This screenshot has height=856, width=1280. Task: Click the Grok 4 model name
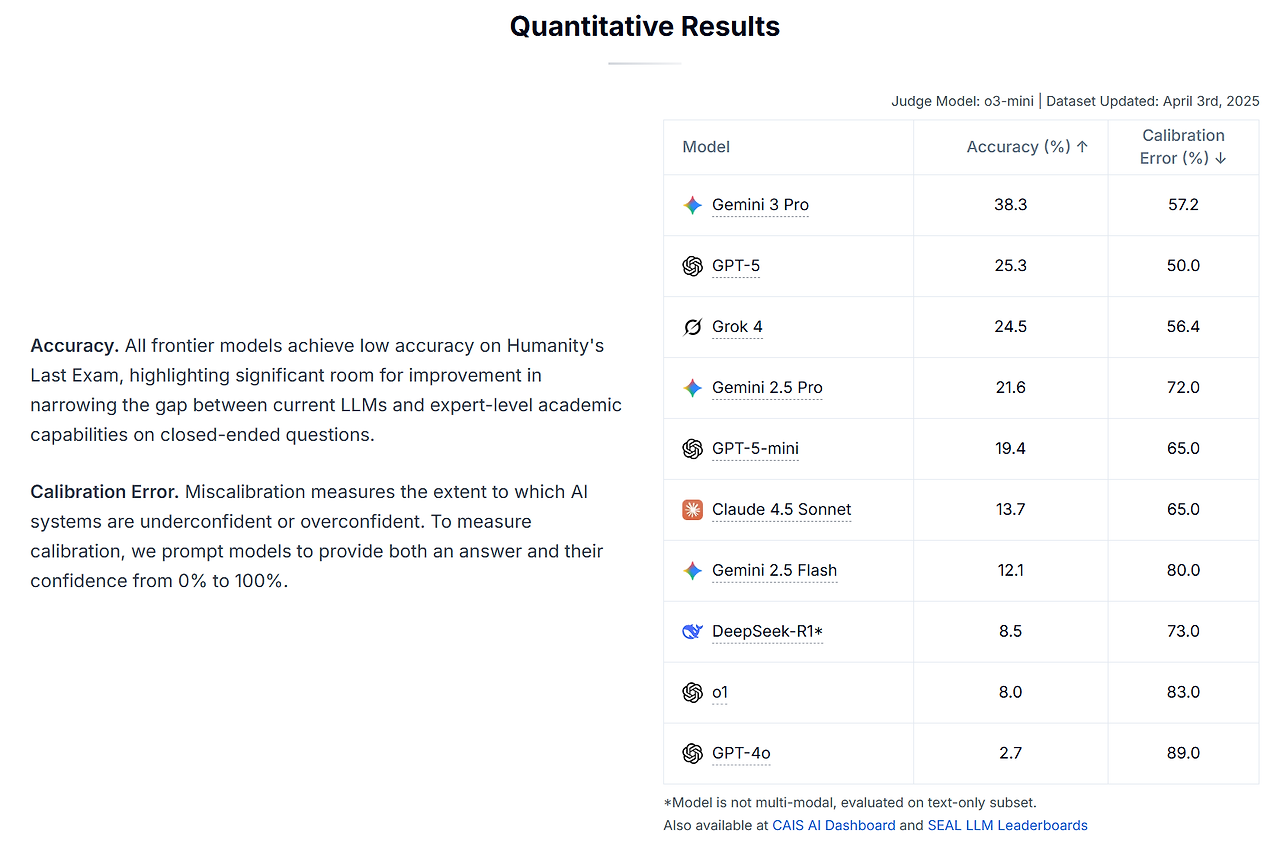(737, 327)
